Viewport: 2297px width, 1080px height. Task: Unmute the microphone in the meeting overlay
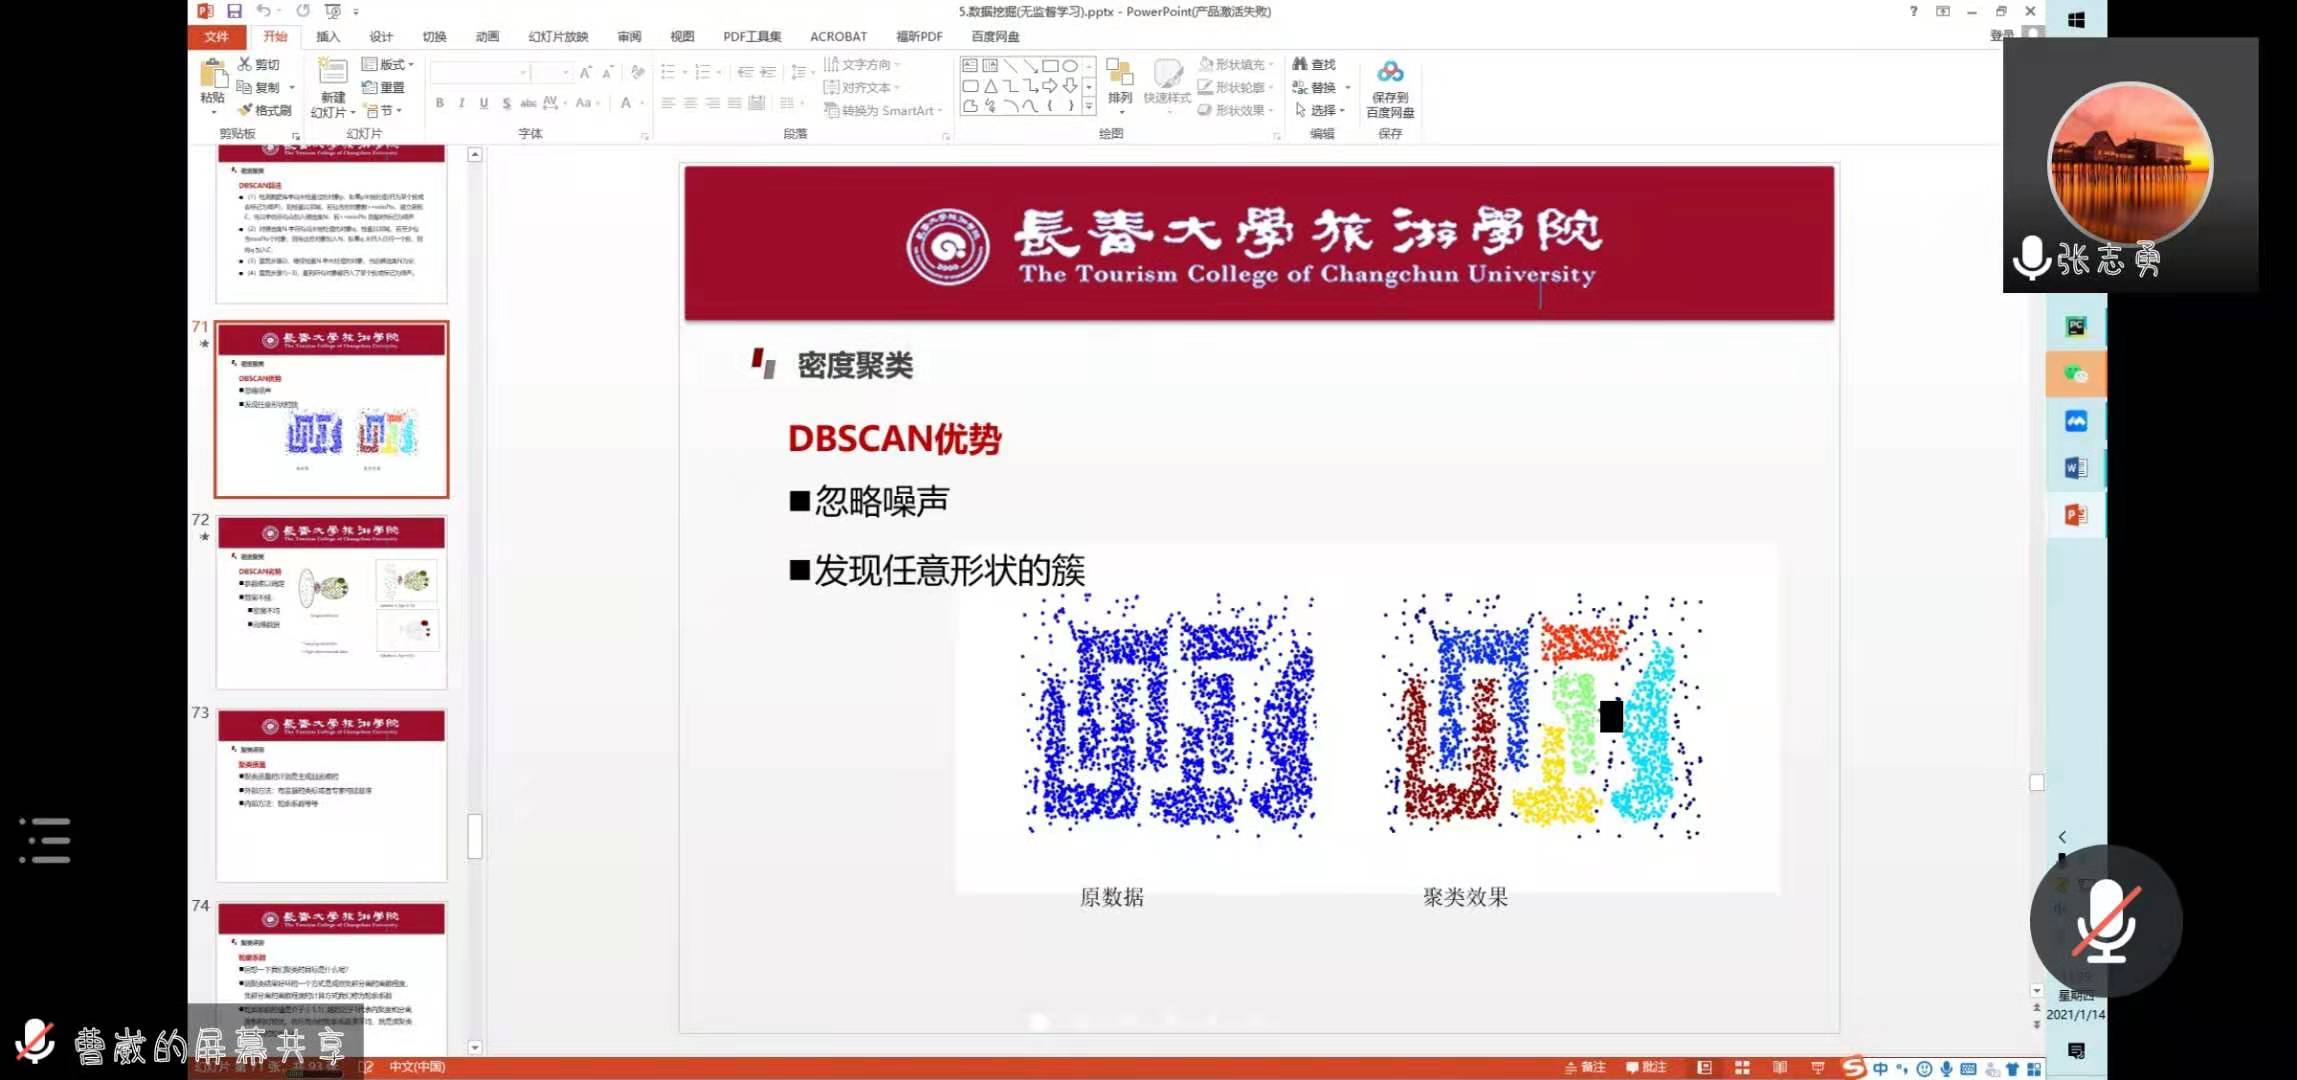[x=2106, y=921]
